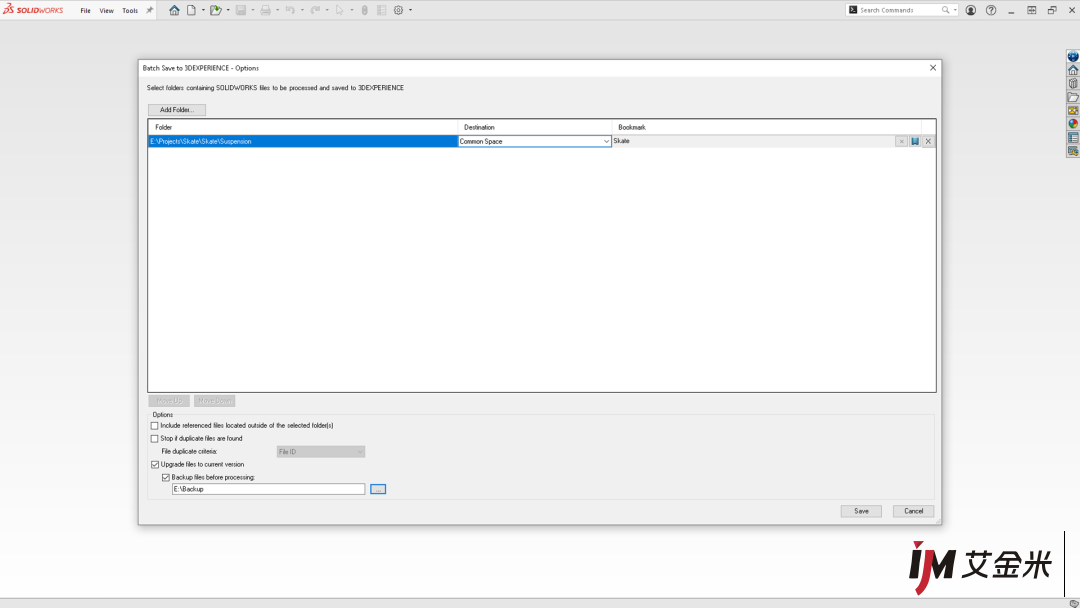Select the E:\Projects\Skate\Skate\Suspension folder row
The height and width of the screenshot is (608, 1080).
click(303, 141)
